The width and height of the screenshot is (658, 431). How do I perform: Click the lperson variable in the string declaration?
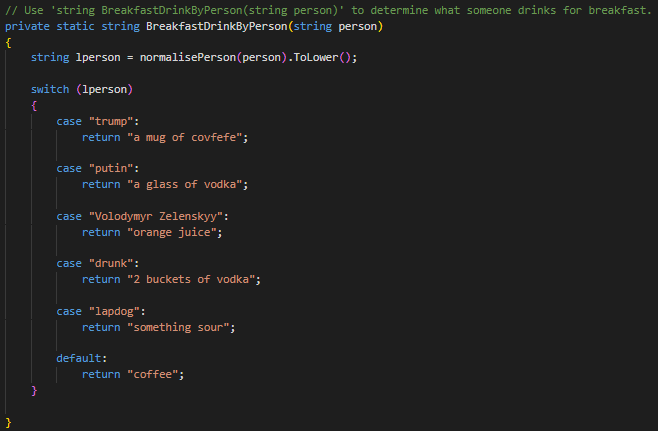pyautogui.click(x=98, y=57)
